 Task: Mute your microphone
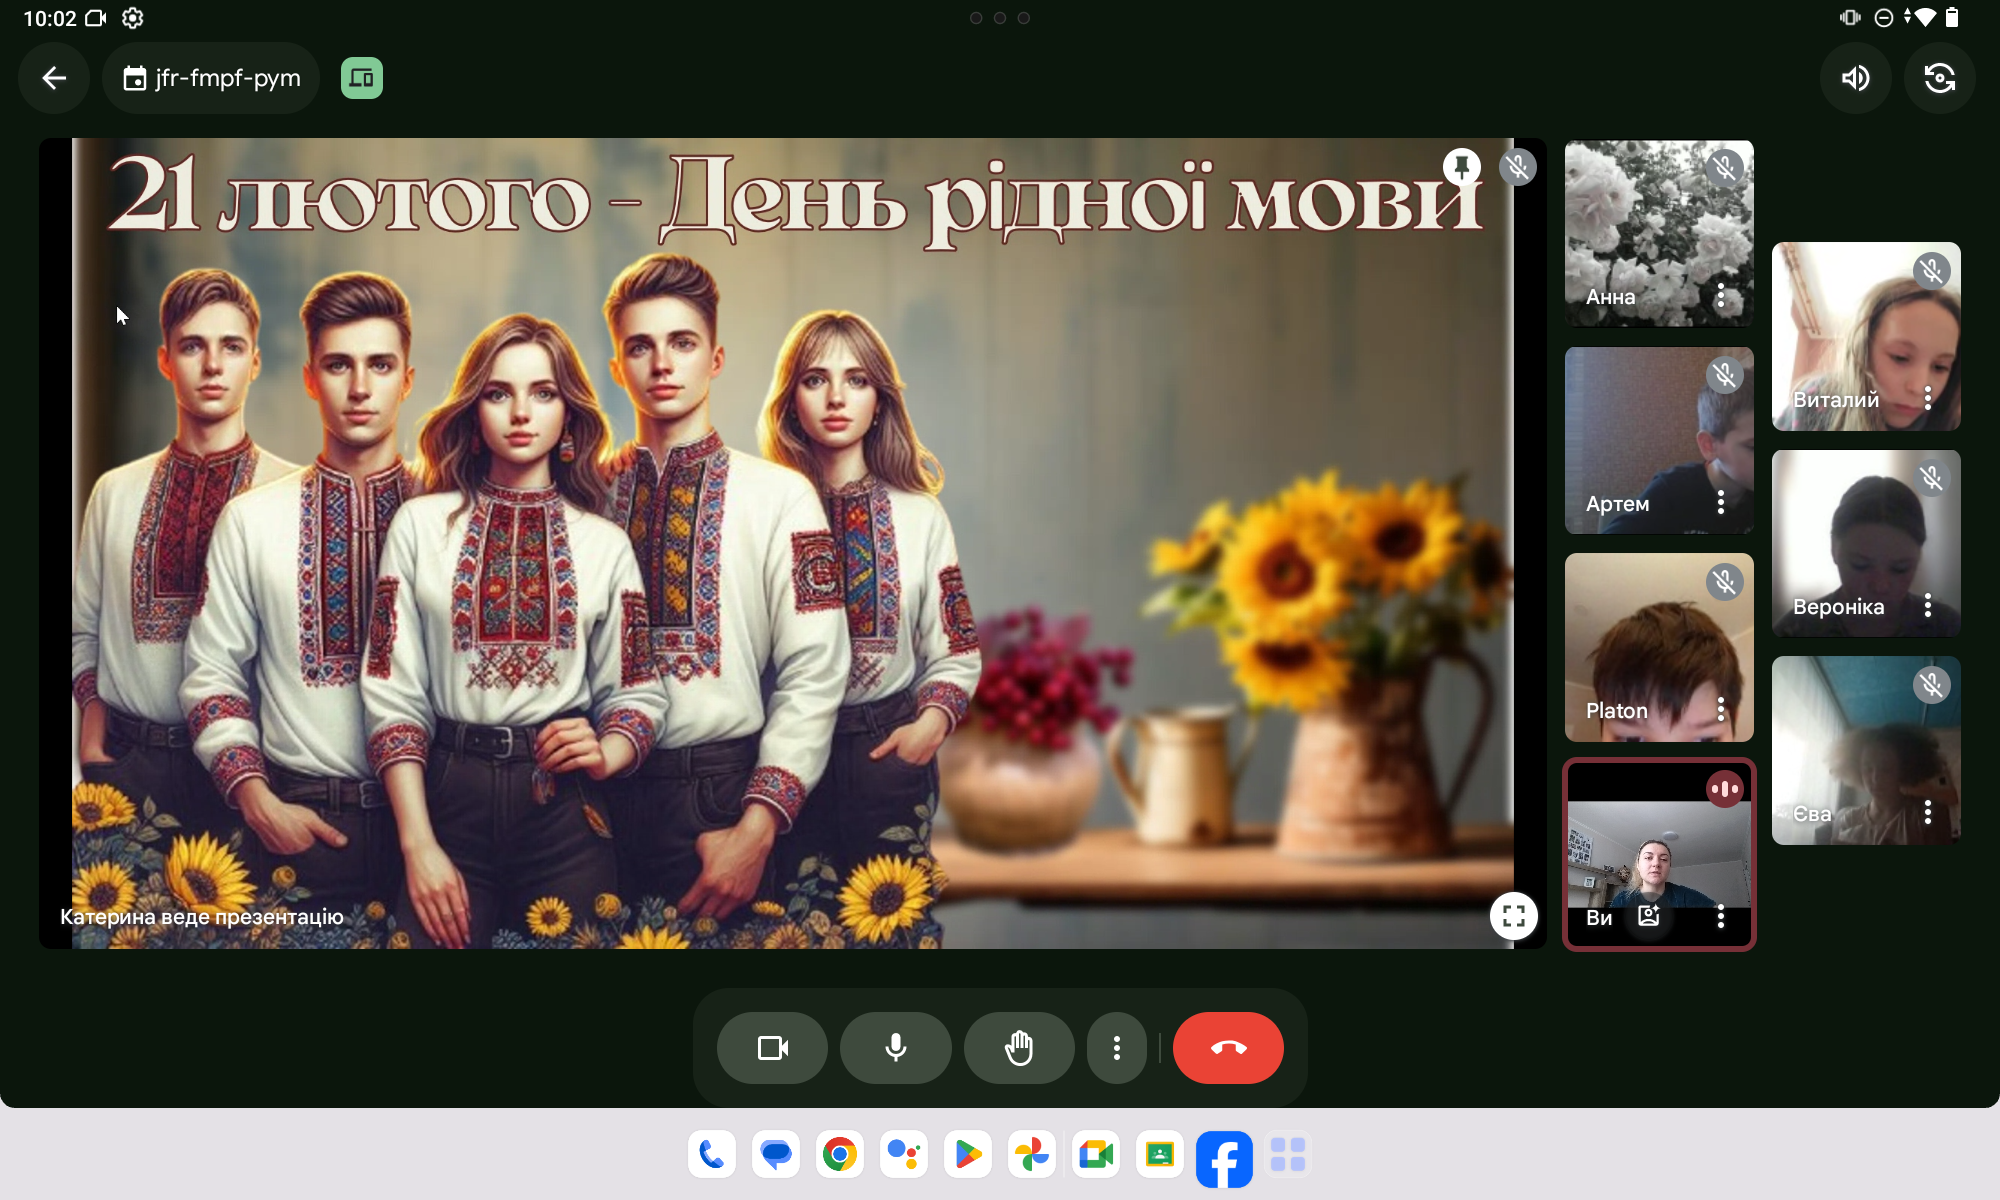tap(895, 1048)
